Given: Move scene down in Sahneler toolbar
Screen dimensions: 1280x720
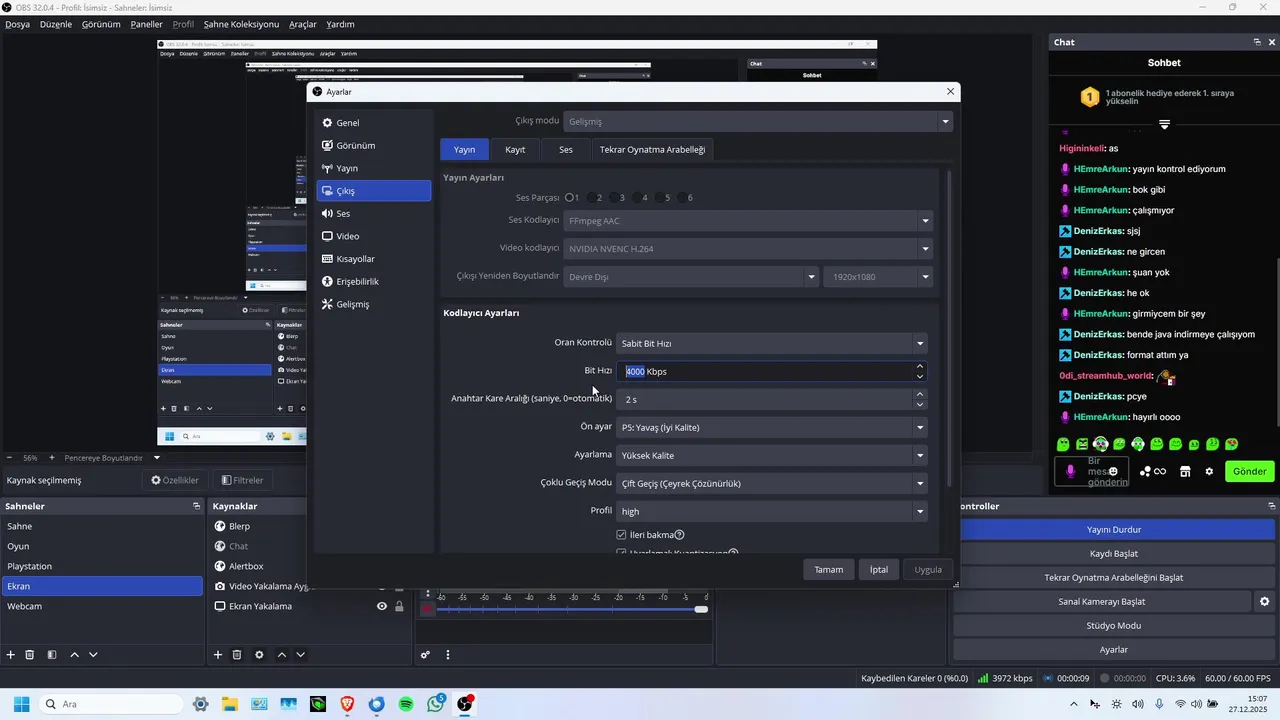Looking at the screenshot, I should point(93,655).
